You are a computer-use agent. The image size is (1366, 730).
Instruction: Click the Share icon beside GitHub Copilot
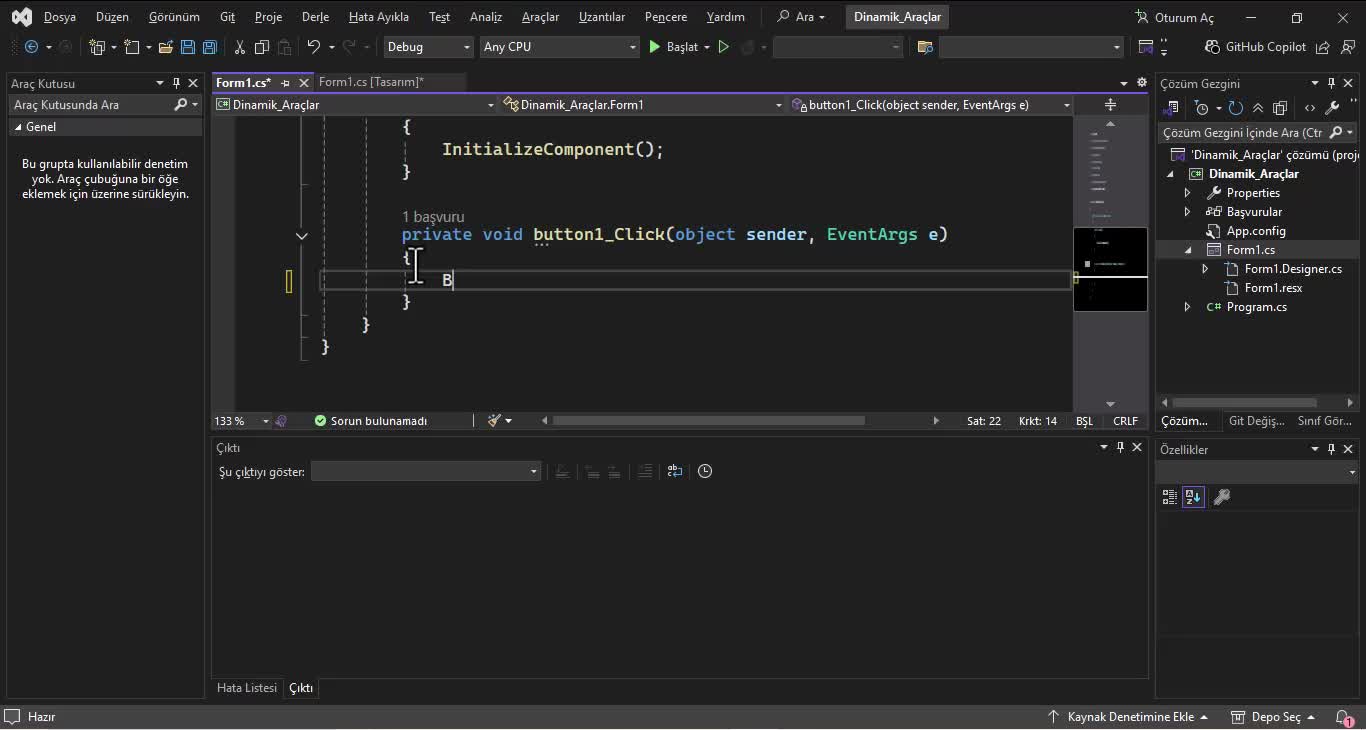1323,47
